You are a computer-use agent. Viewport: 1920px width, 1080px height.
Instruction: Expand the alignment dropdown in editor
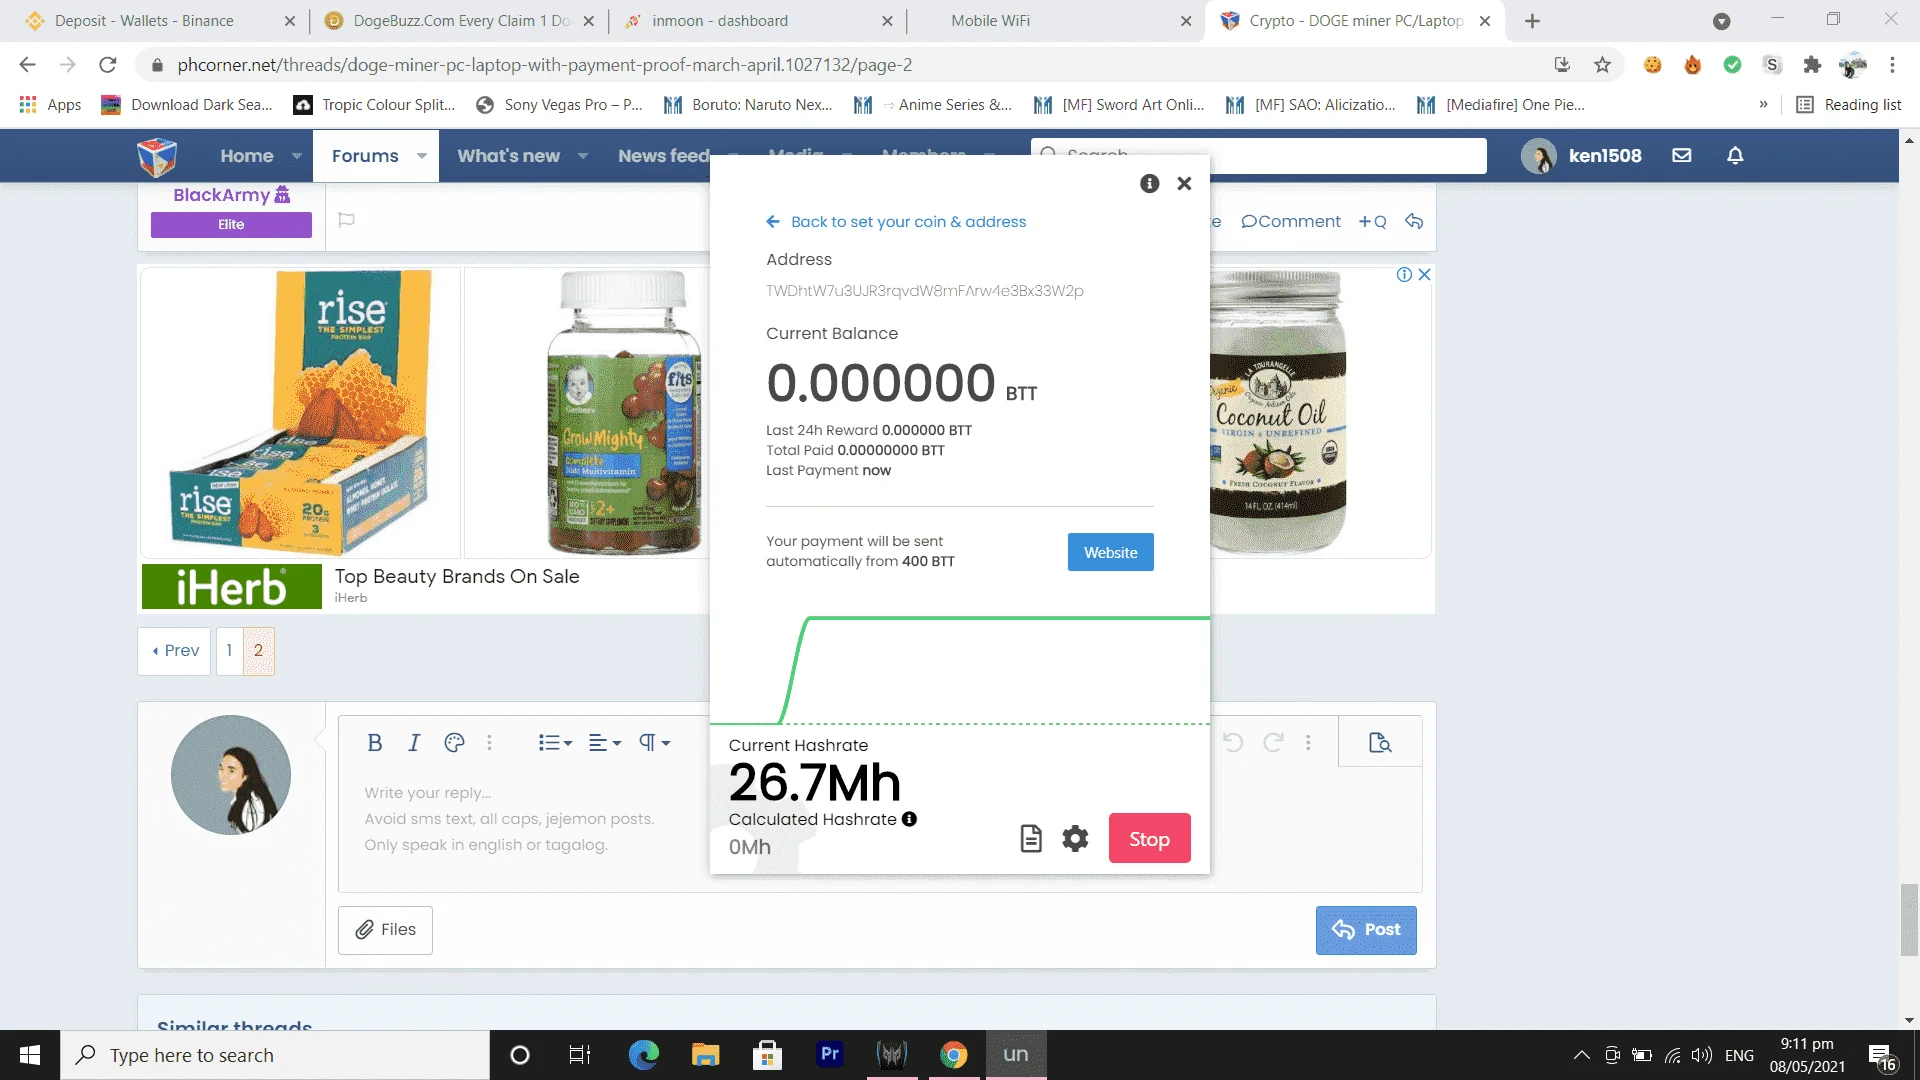pos(605,743)
